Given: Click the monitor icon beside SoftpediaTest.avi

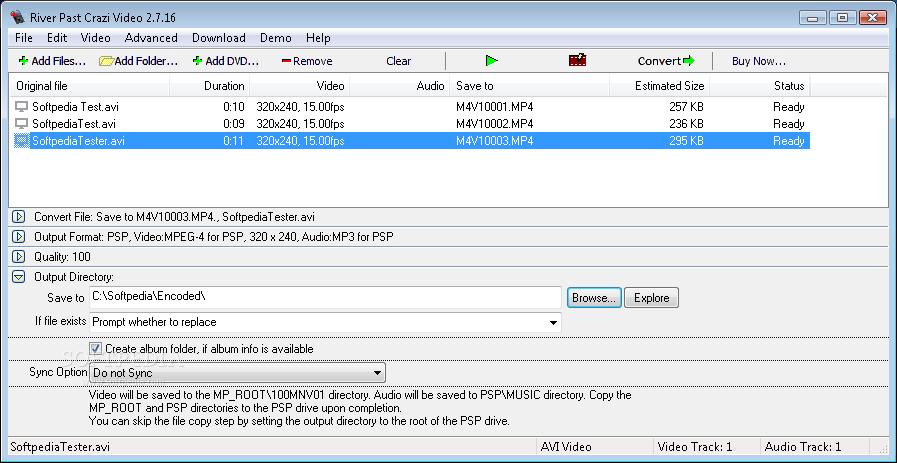Looking at the screenshot, I should click(21, 124).
